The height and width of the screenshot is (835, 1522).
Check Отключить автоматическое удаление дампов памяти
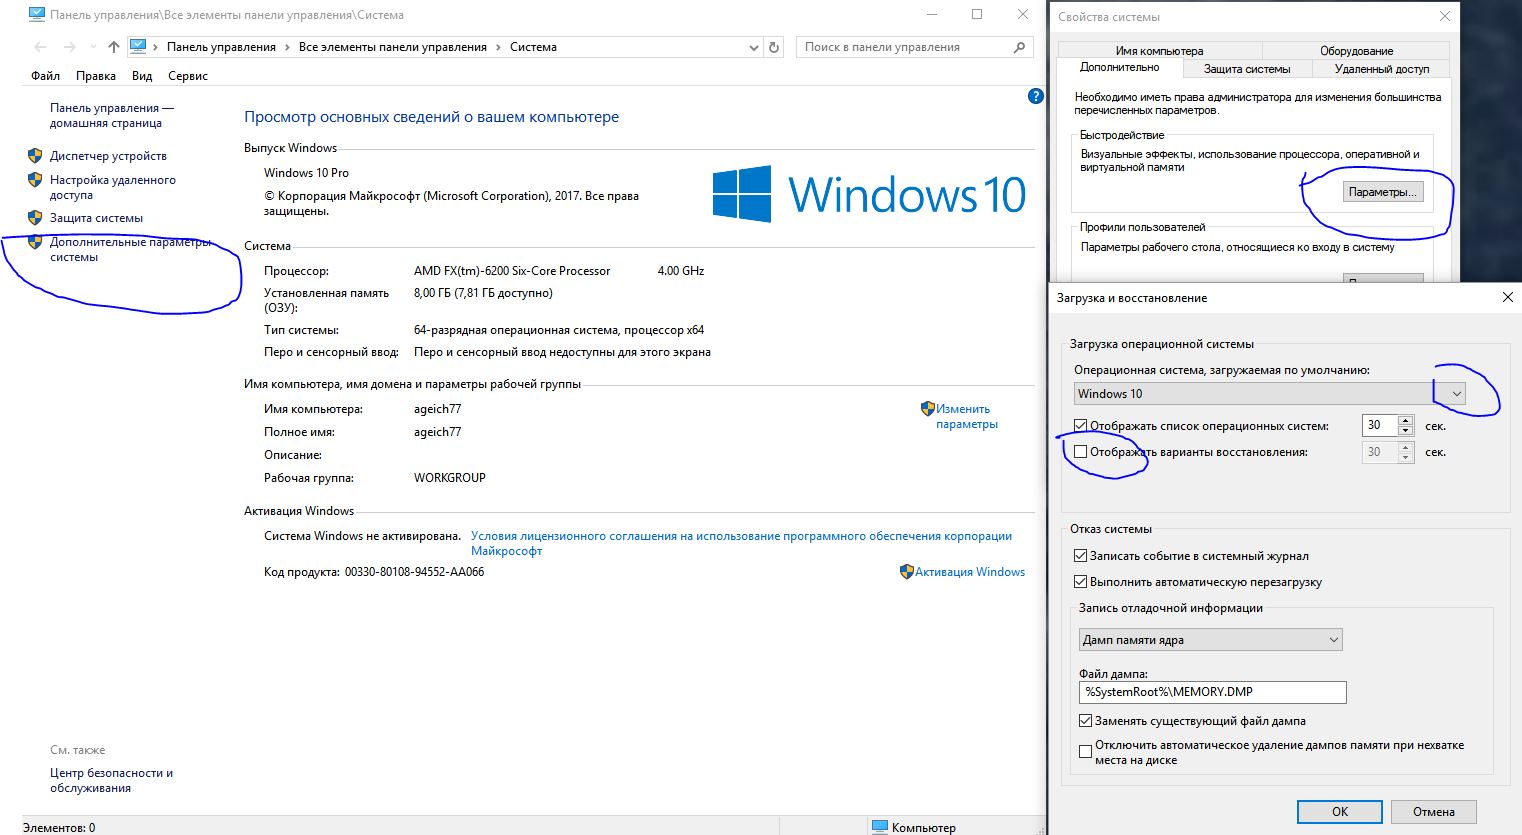1085,752
